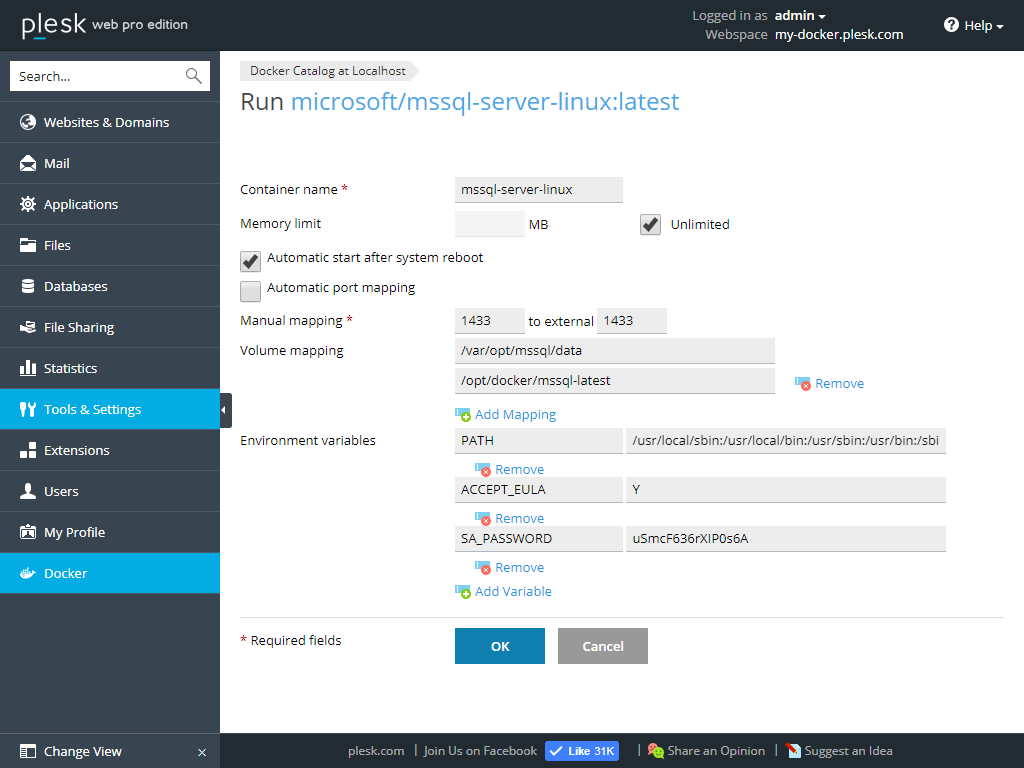Click the internal port 1433 field
1024x768 pixels.
[490, 321]
